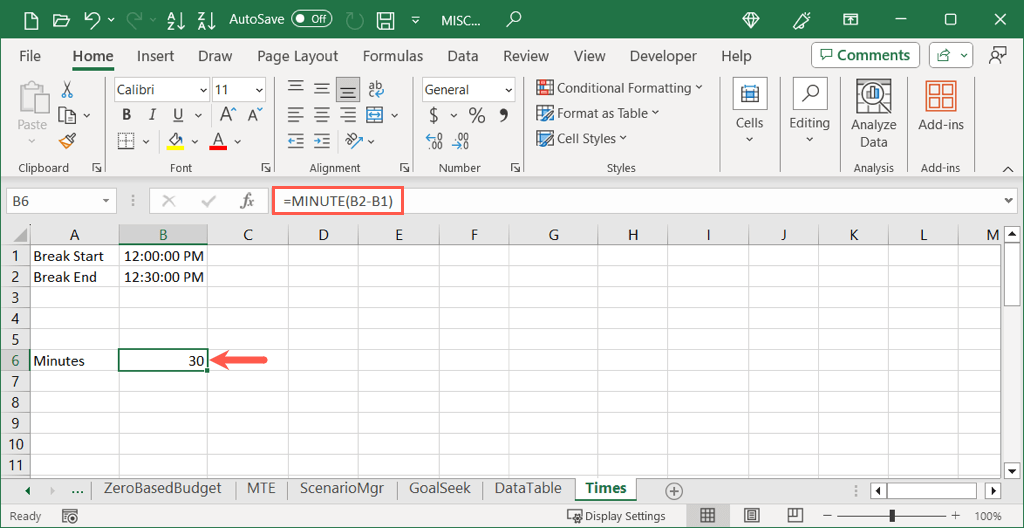Click Decrease Decimal icon
Image resolution: width=1024 pixels, height=528 pixels.
[x=460, y=140]
